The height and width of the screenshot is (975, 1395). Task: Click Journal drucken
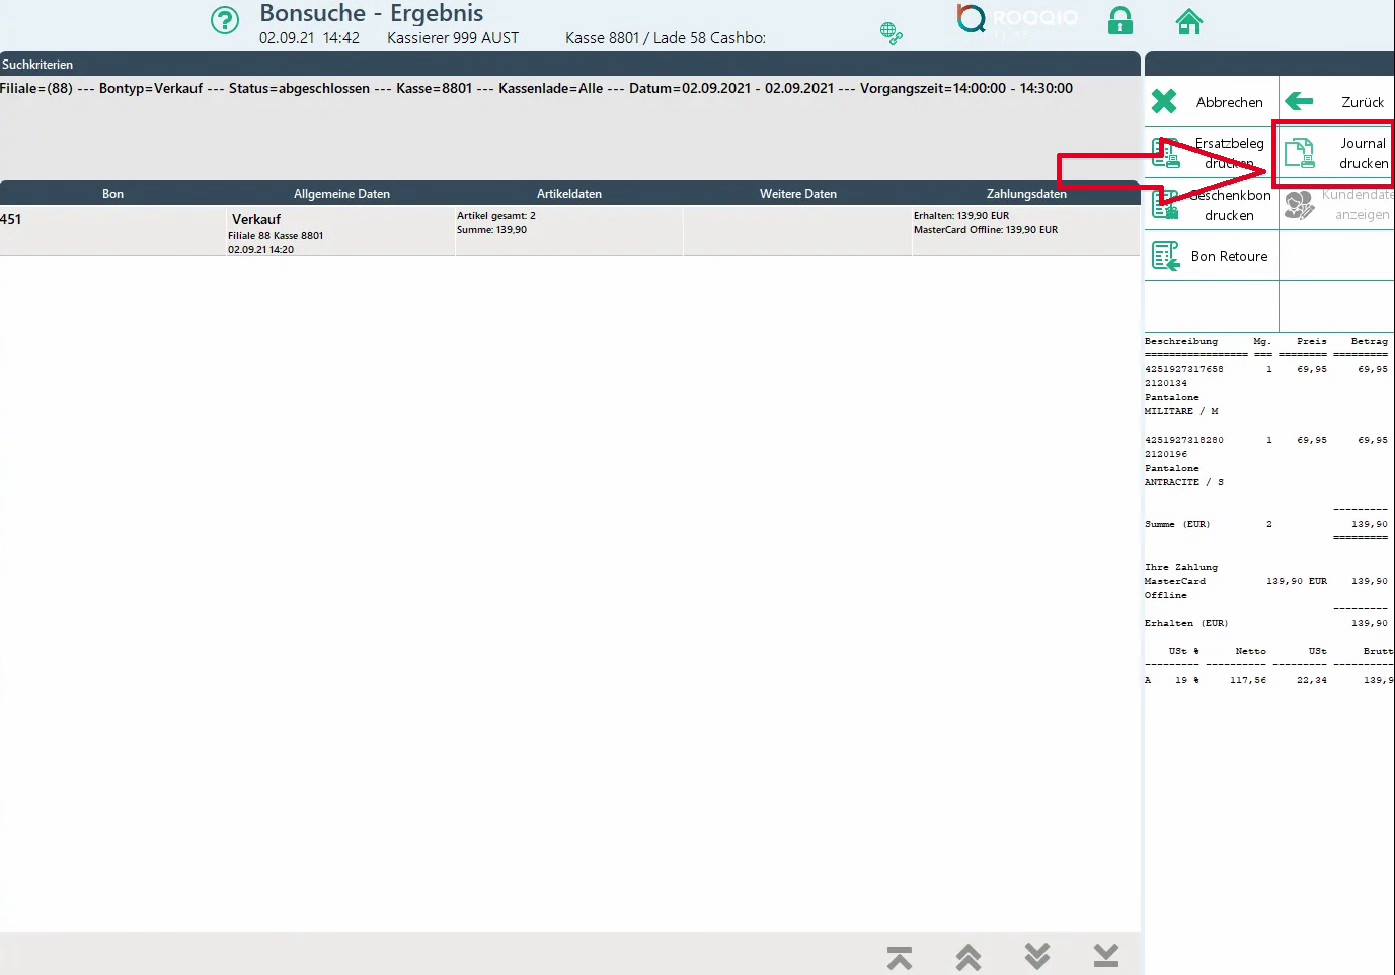tap(1337, 154)
